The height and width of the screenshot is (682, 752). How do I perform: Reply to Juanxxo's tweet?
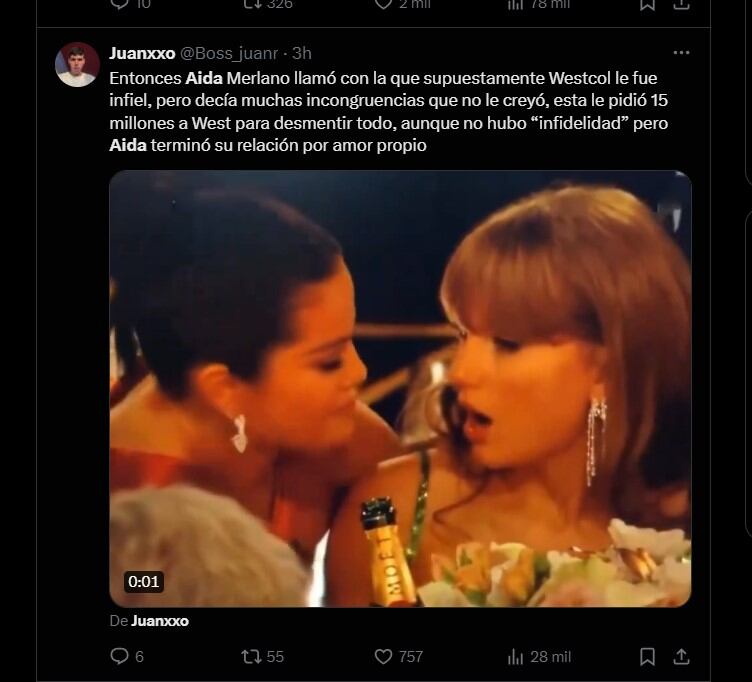120,656
